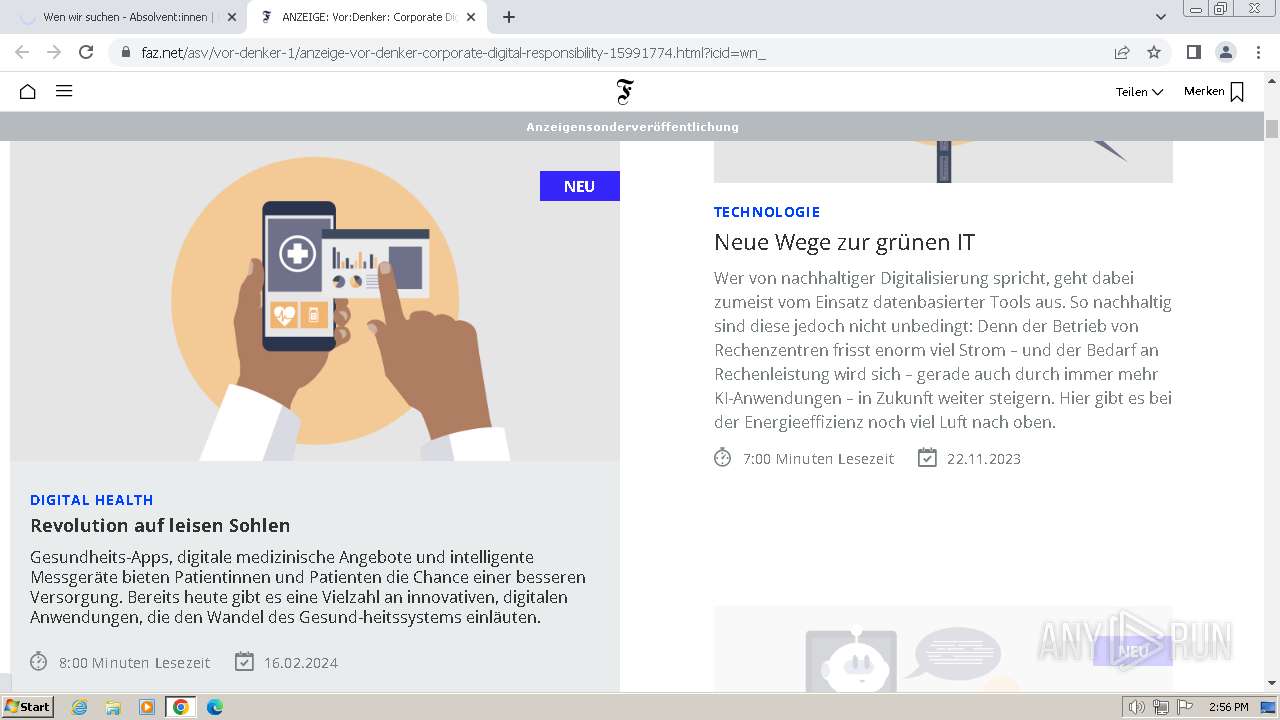Open the media player taskbar icon

click(147, 707)
